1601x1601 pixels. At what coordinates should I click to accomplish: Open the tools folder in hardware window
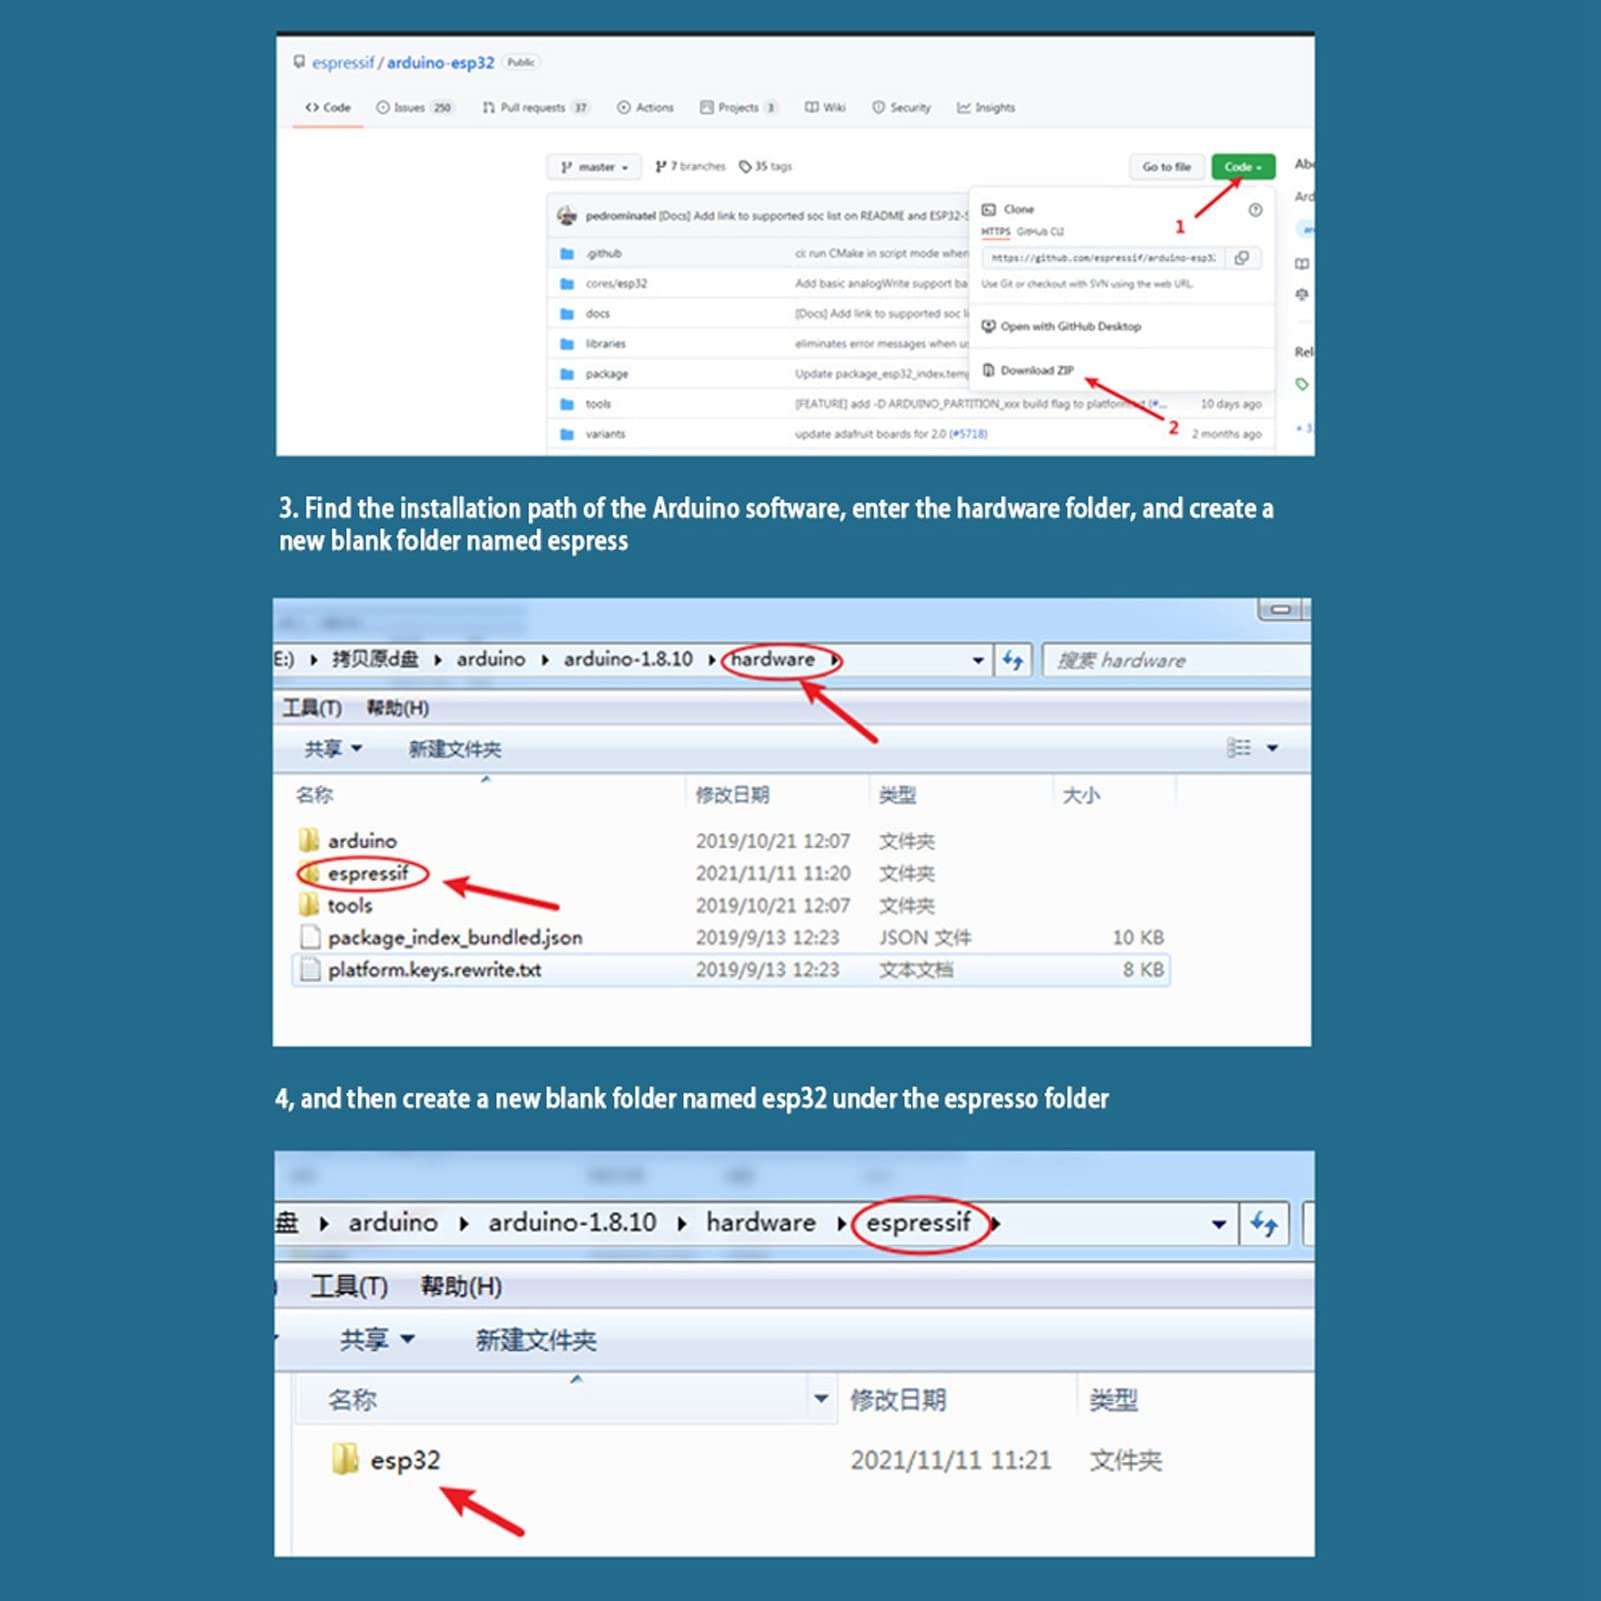(x=349, y=906)
